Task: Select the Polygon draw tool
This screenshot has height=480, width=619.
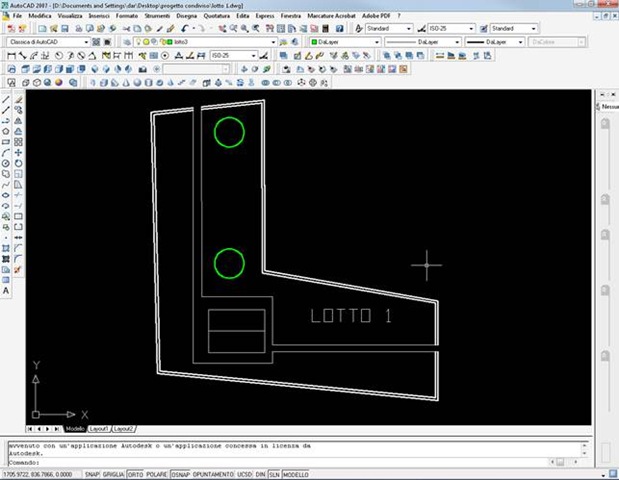Action: (6, 131)
